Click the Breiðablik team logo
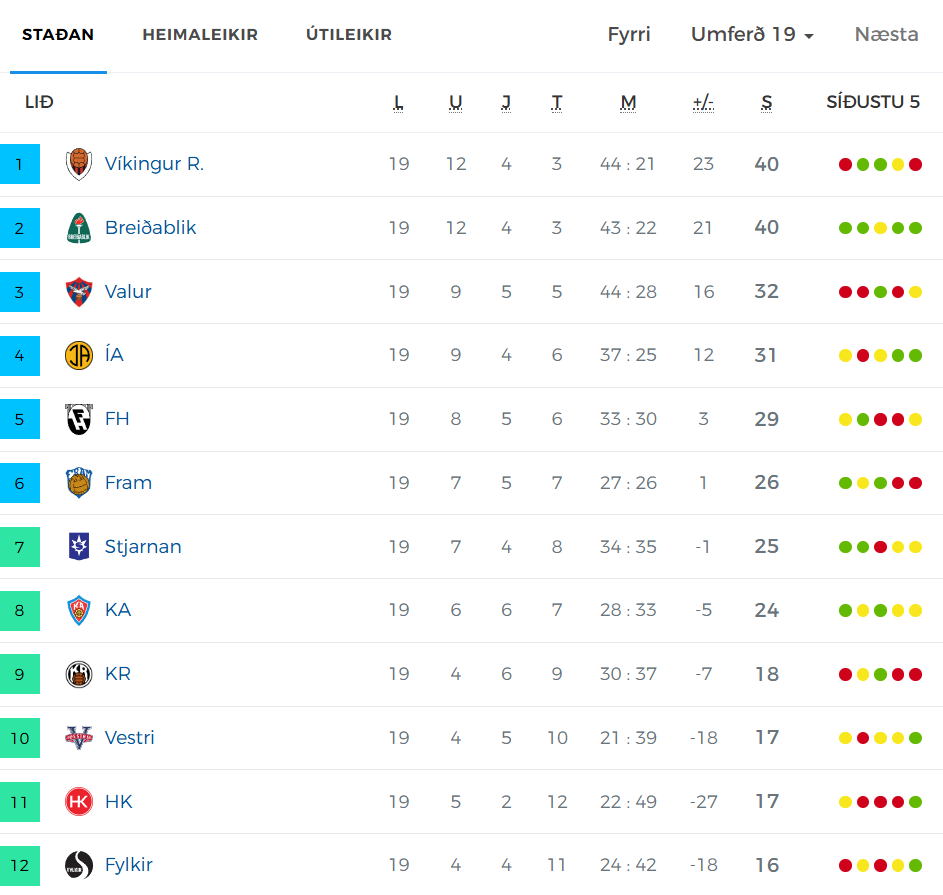 (x=79, y=228)
